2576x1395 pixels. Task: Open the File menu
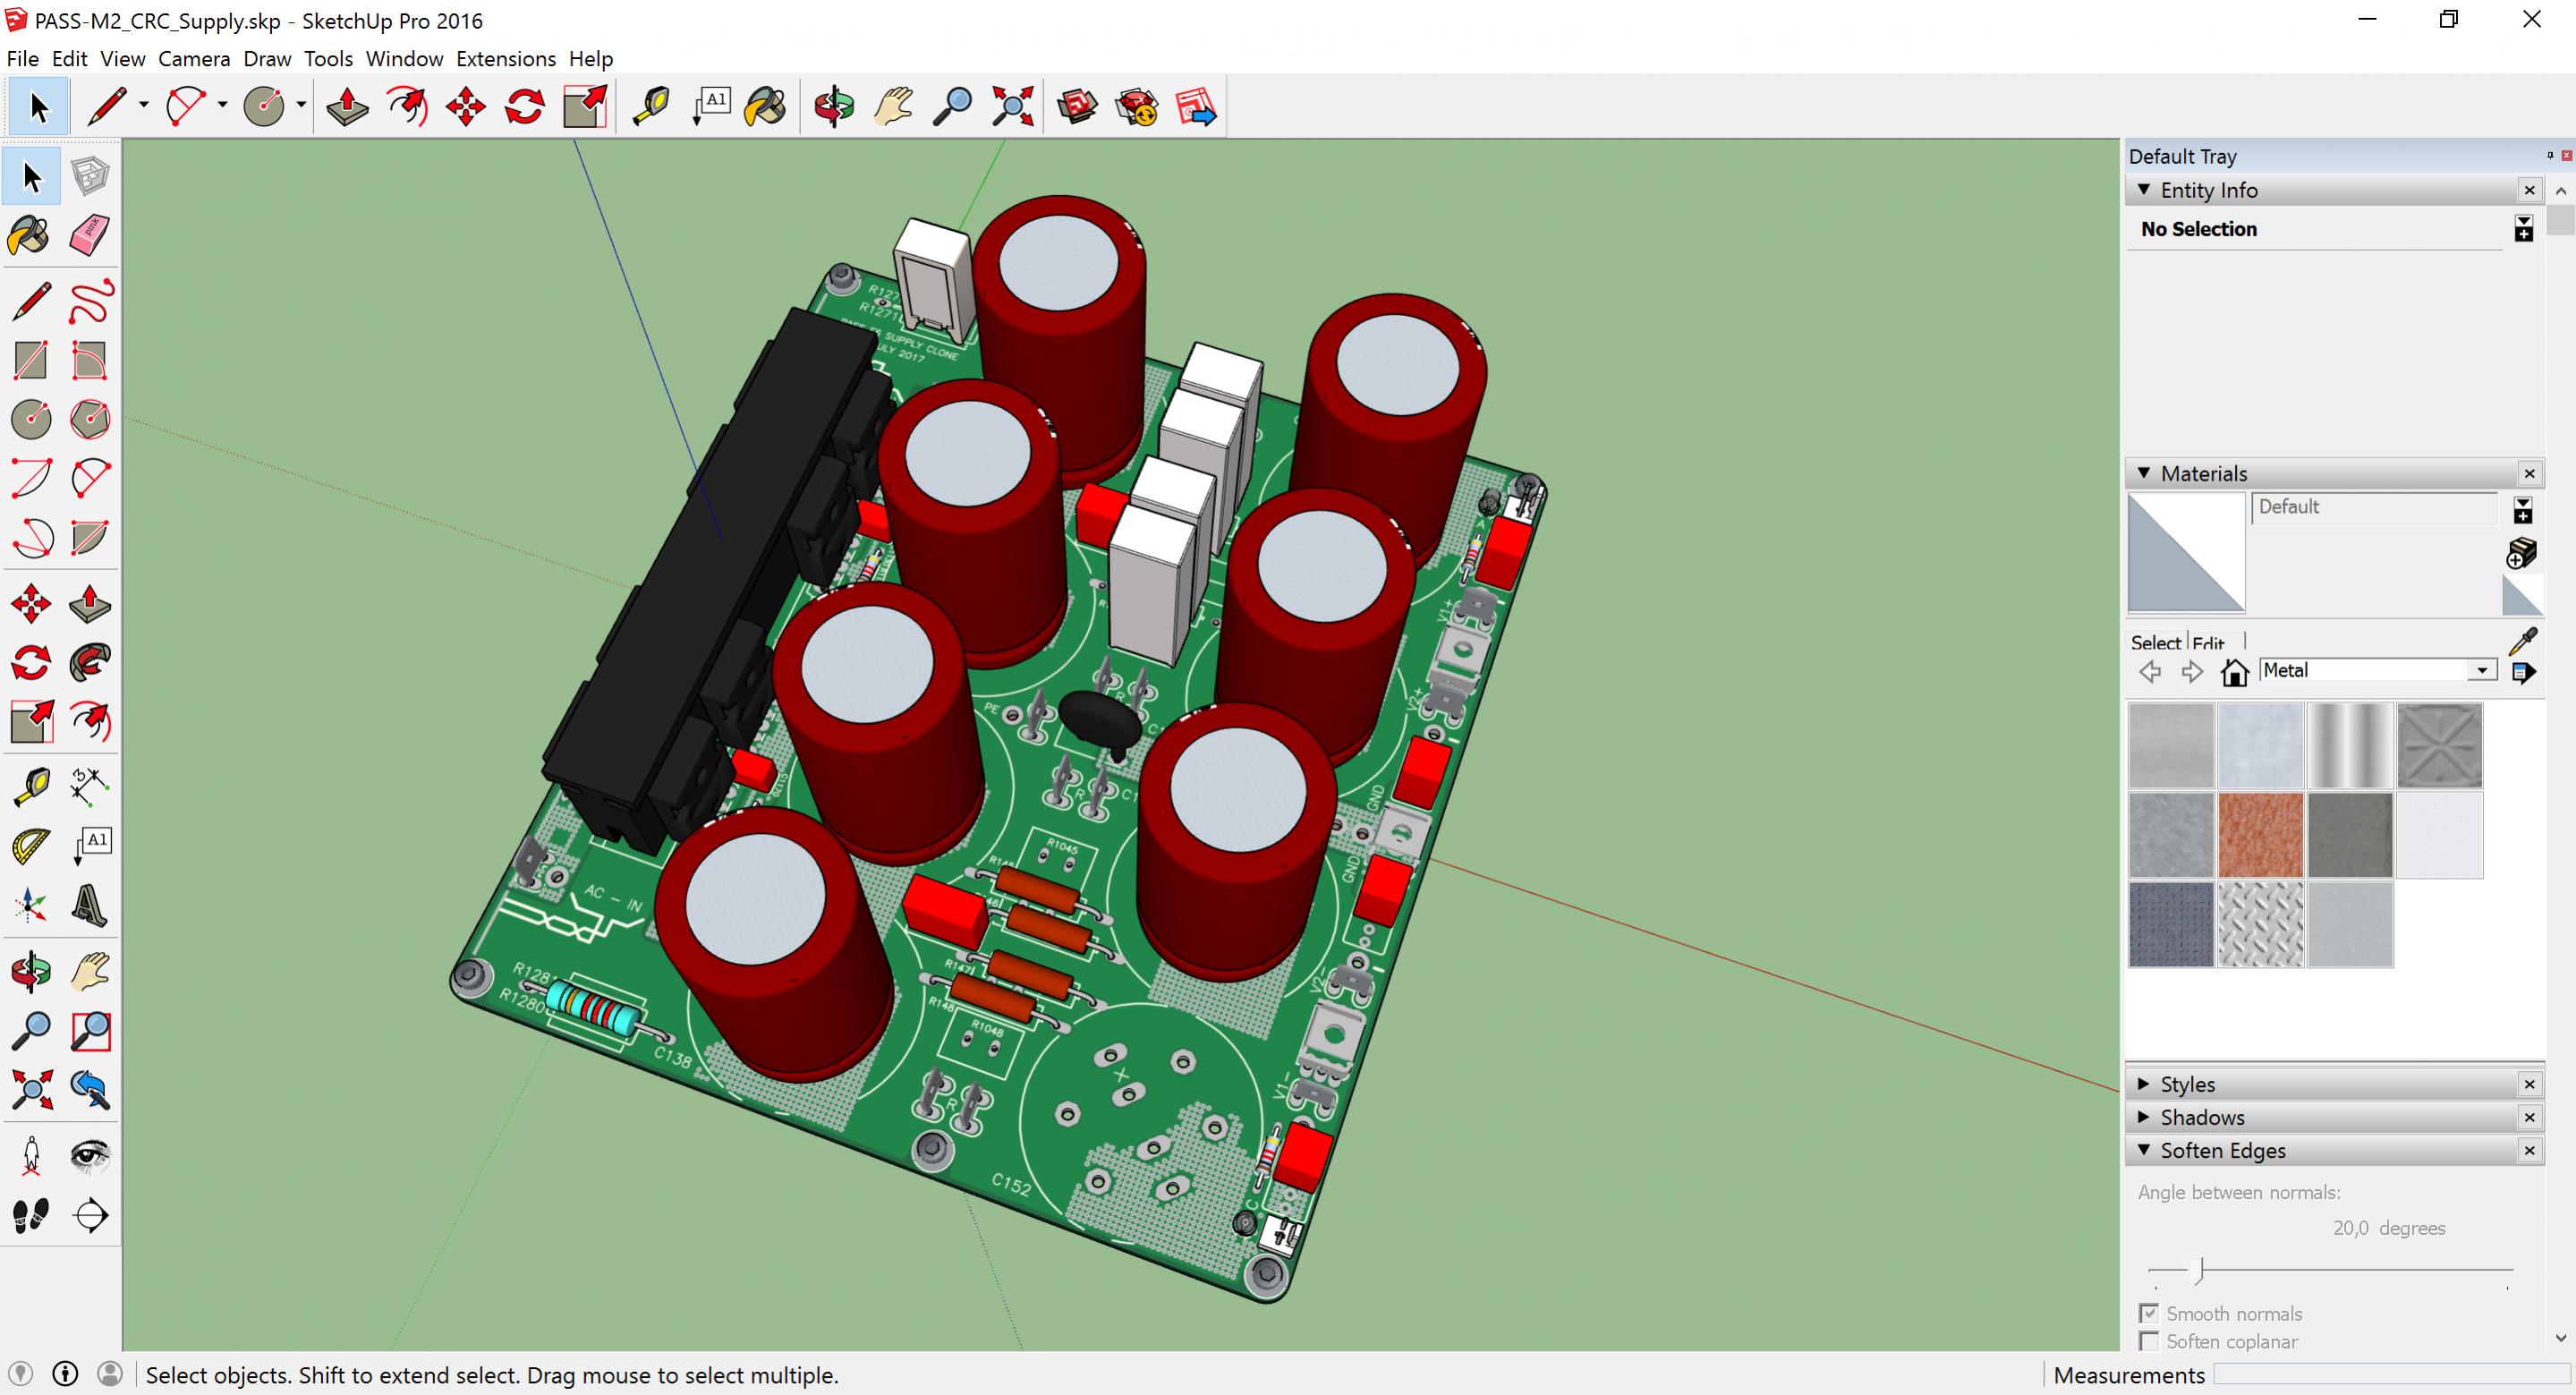(x=22, y=59)
